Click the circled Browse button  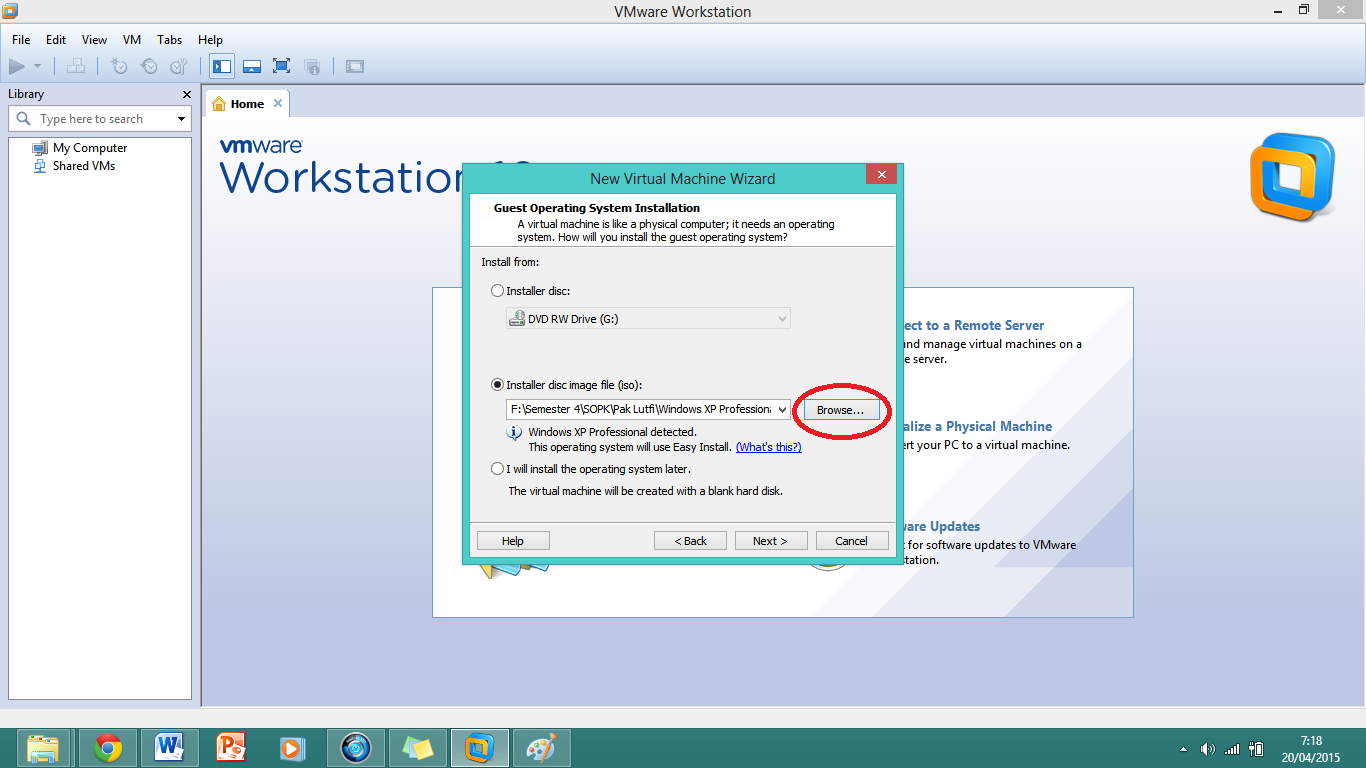(841, 409)
